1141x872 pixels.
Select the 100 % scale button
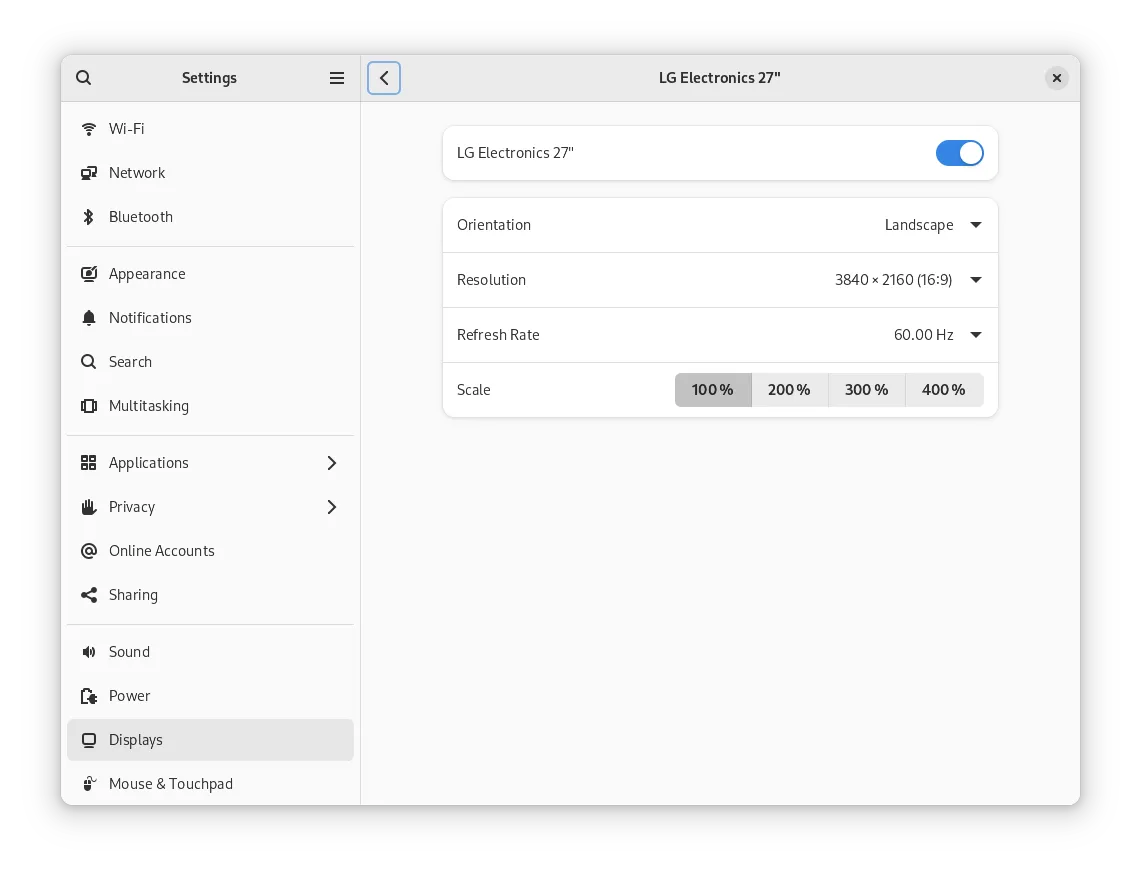tap(712, 390)
